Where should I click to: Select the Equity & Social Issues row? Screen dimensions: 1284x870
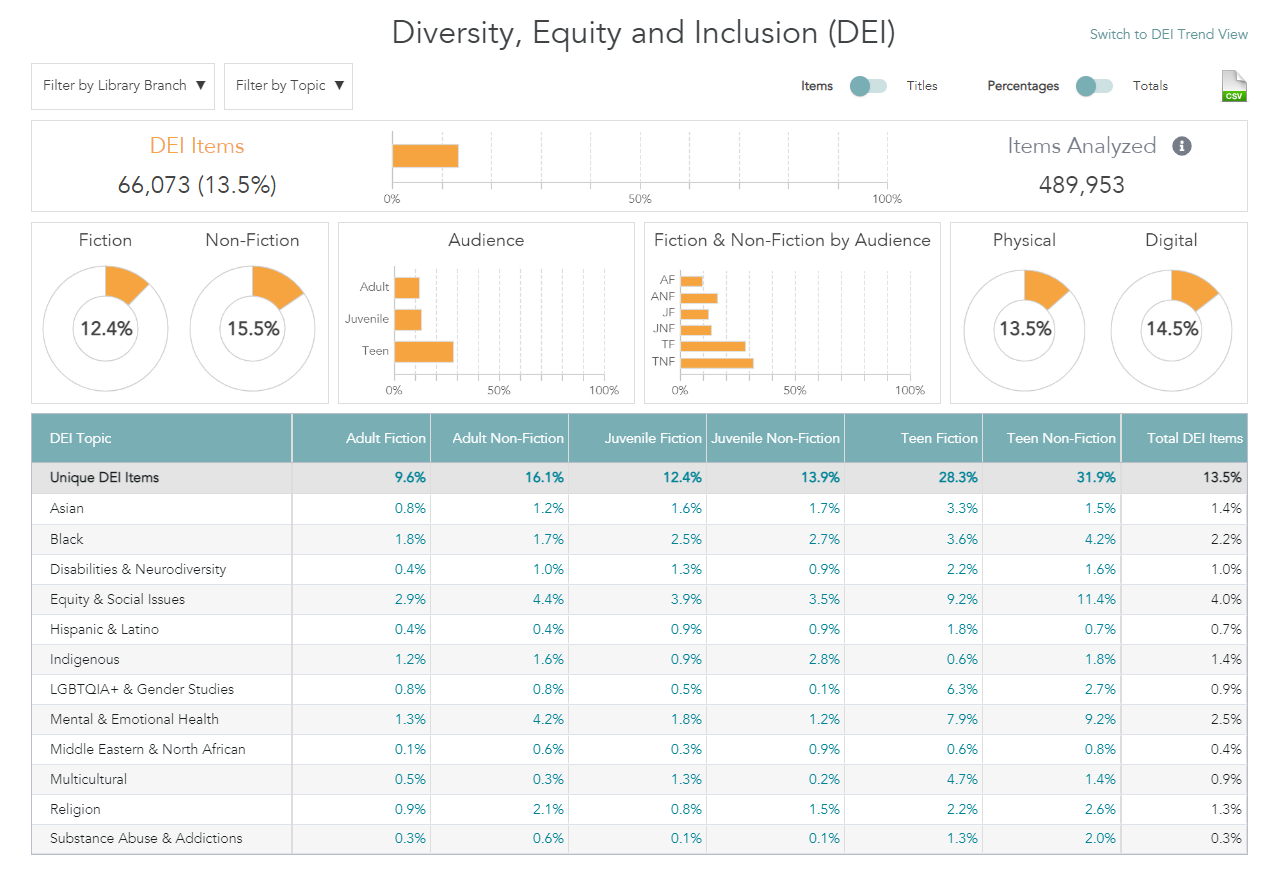(117, 599)
